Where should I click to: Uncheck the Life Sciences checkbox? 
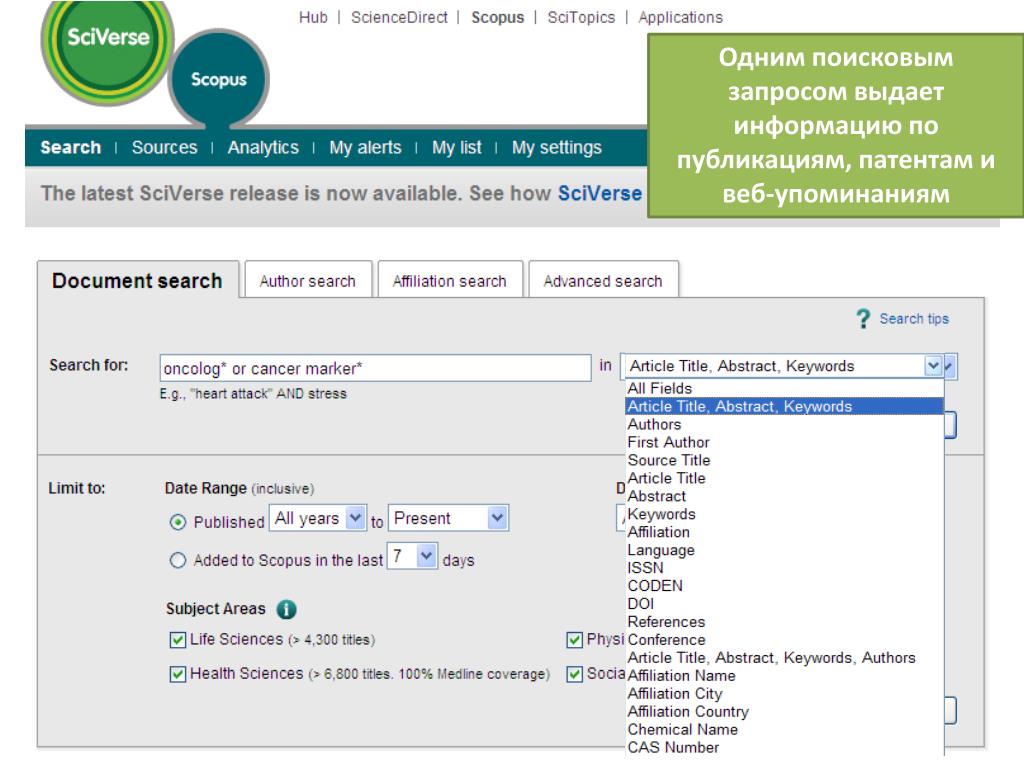point(178,639)
